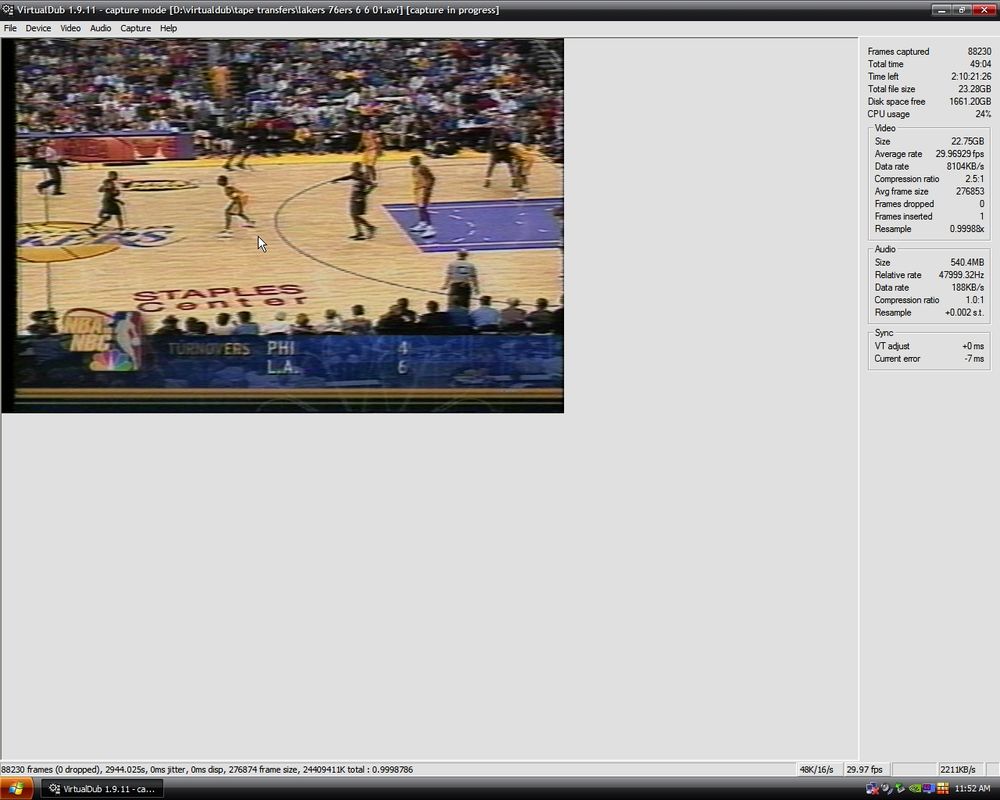Click the basketball video capture preview
Image resolution: width=1000 pixels, height=800 pixels.
point(283,226)
